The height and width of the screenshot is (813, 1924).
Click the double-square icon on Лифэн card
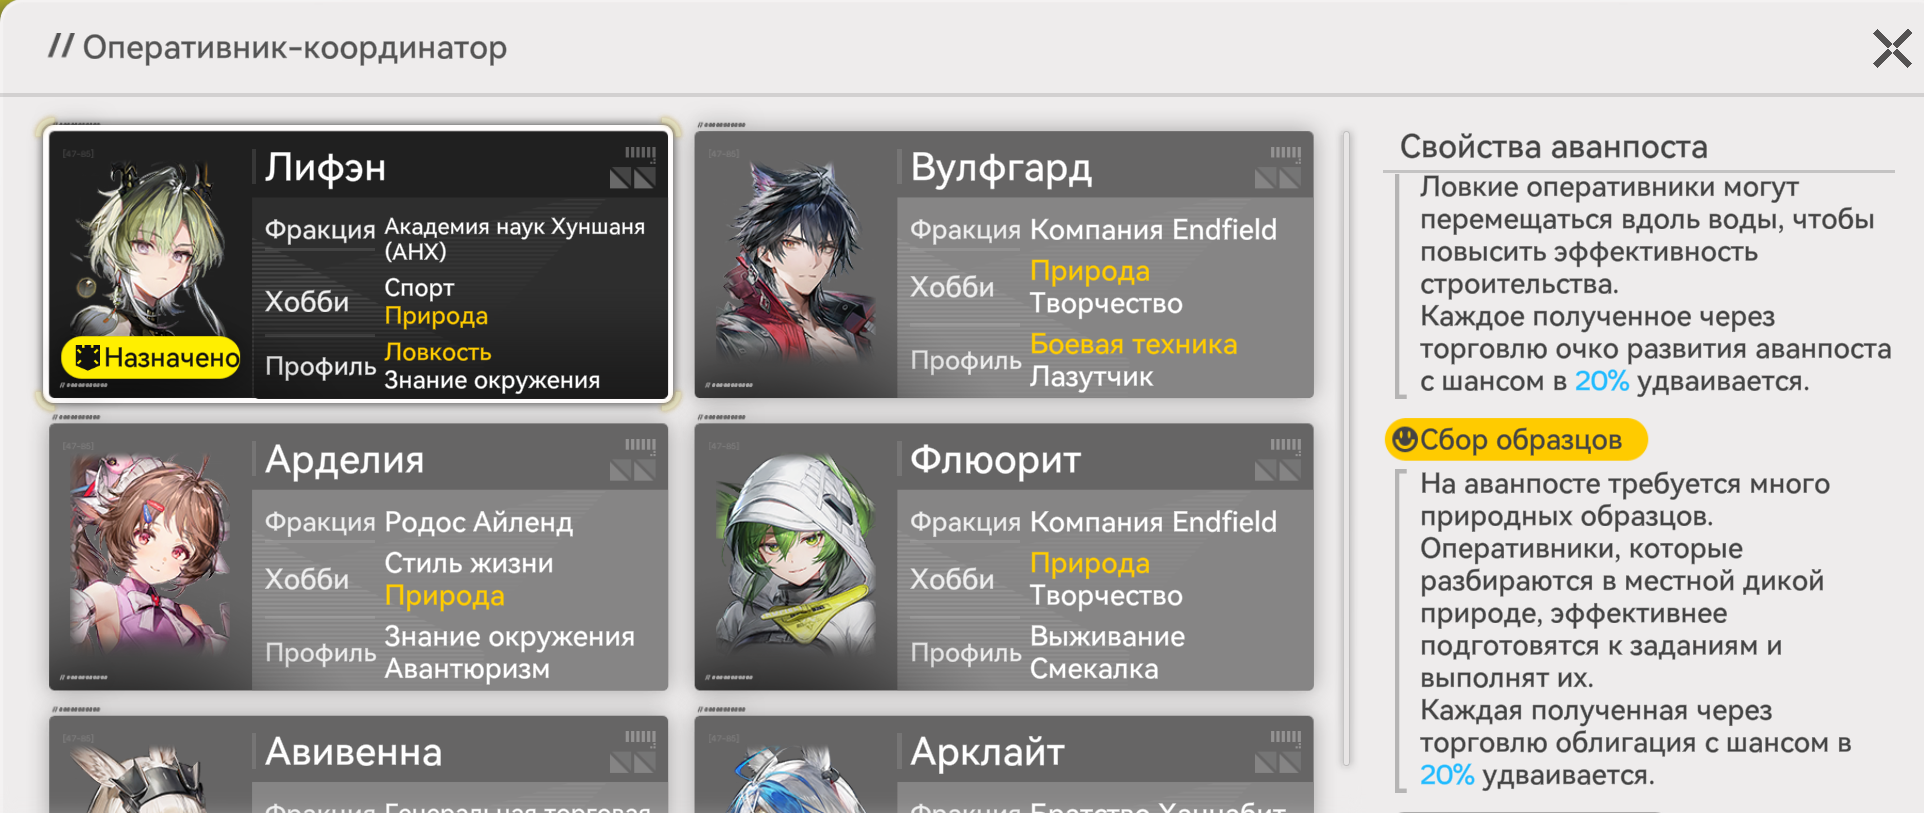[632, 178]
